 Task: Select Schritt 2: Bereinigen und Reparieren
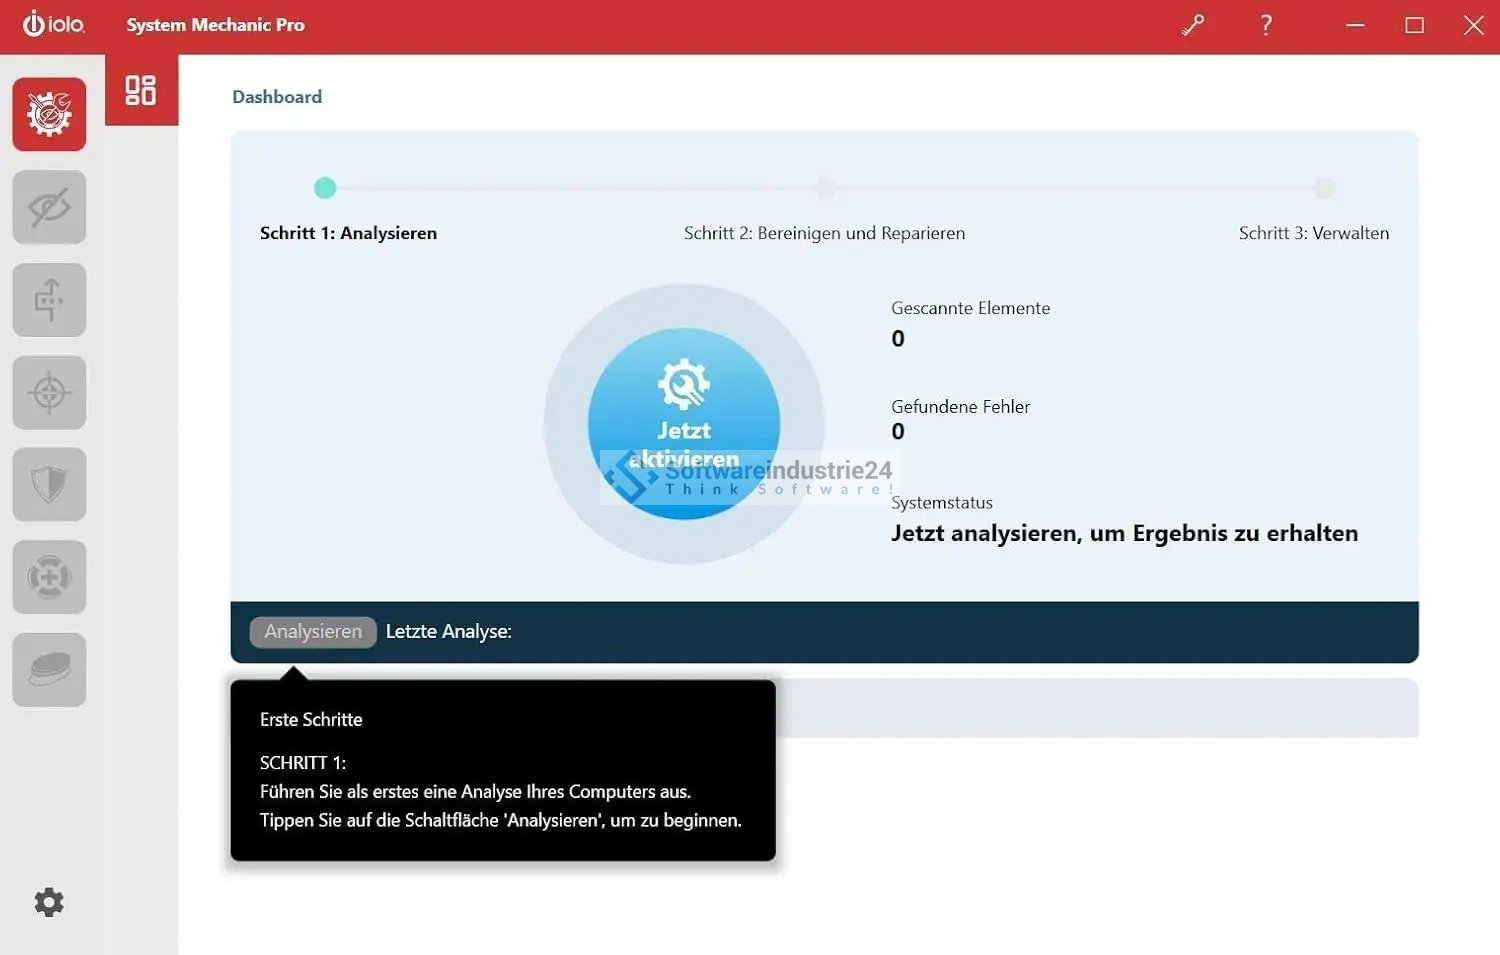pyautogui.click(x=824, y=233)
